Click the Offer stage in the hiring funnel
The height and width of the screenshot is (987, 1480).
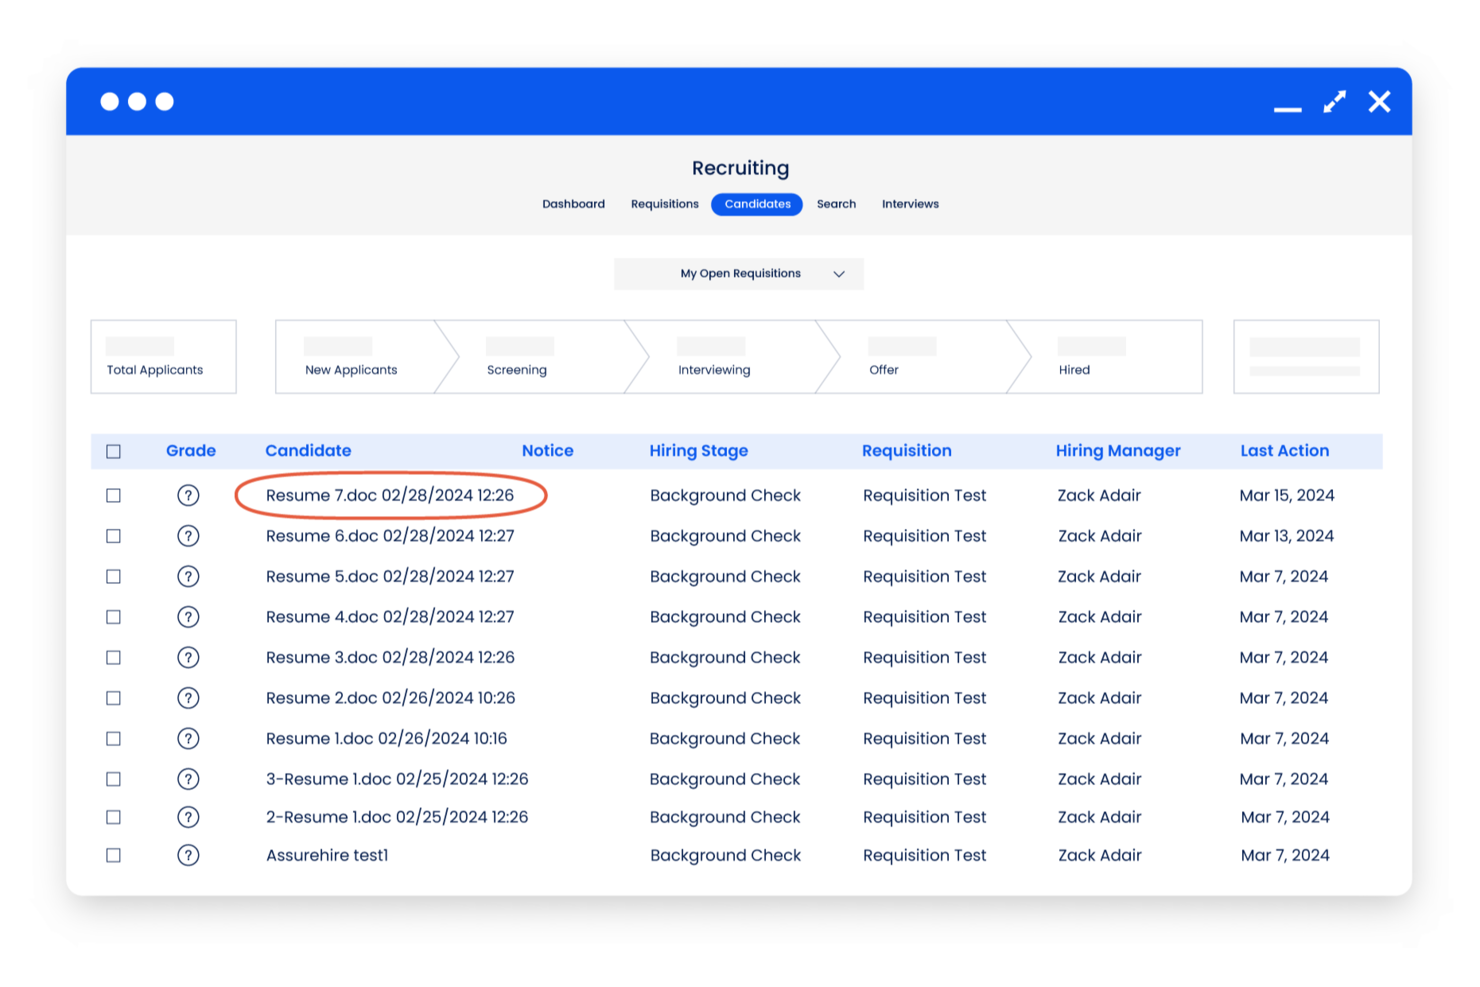(x=884, y=369)
